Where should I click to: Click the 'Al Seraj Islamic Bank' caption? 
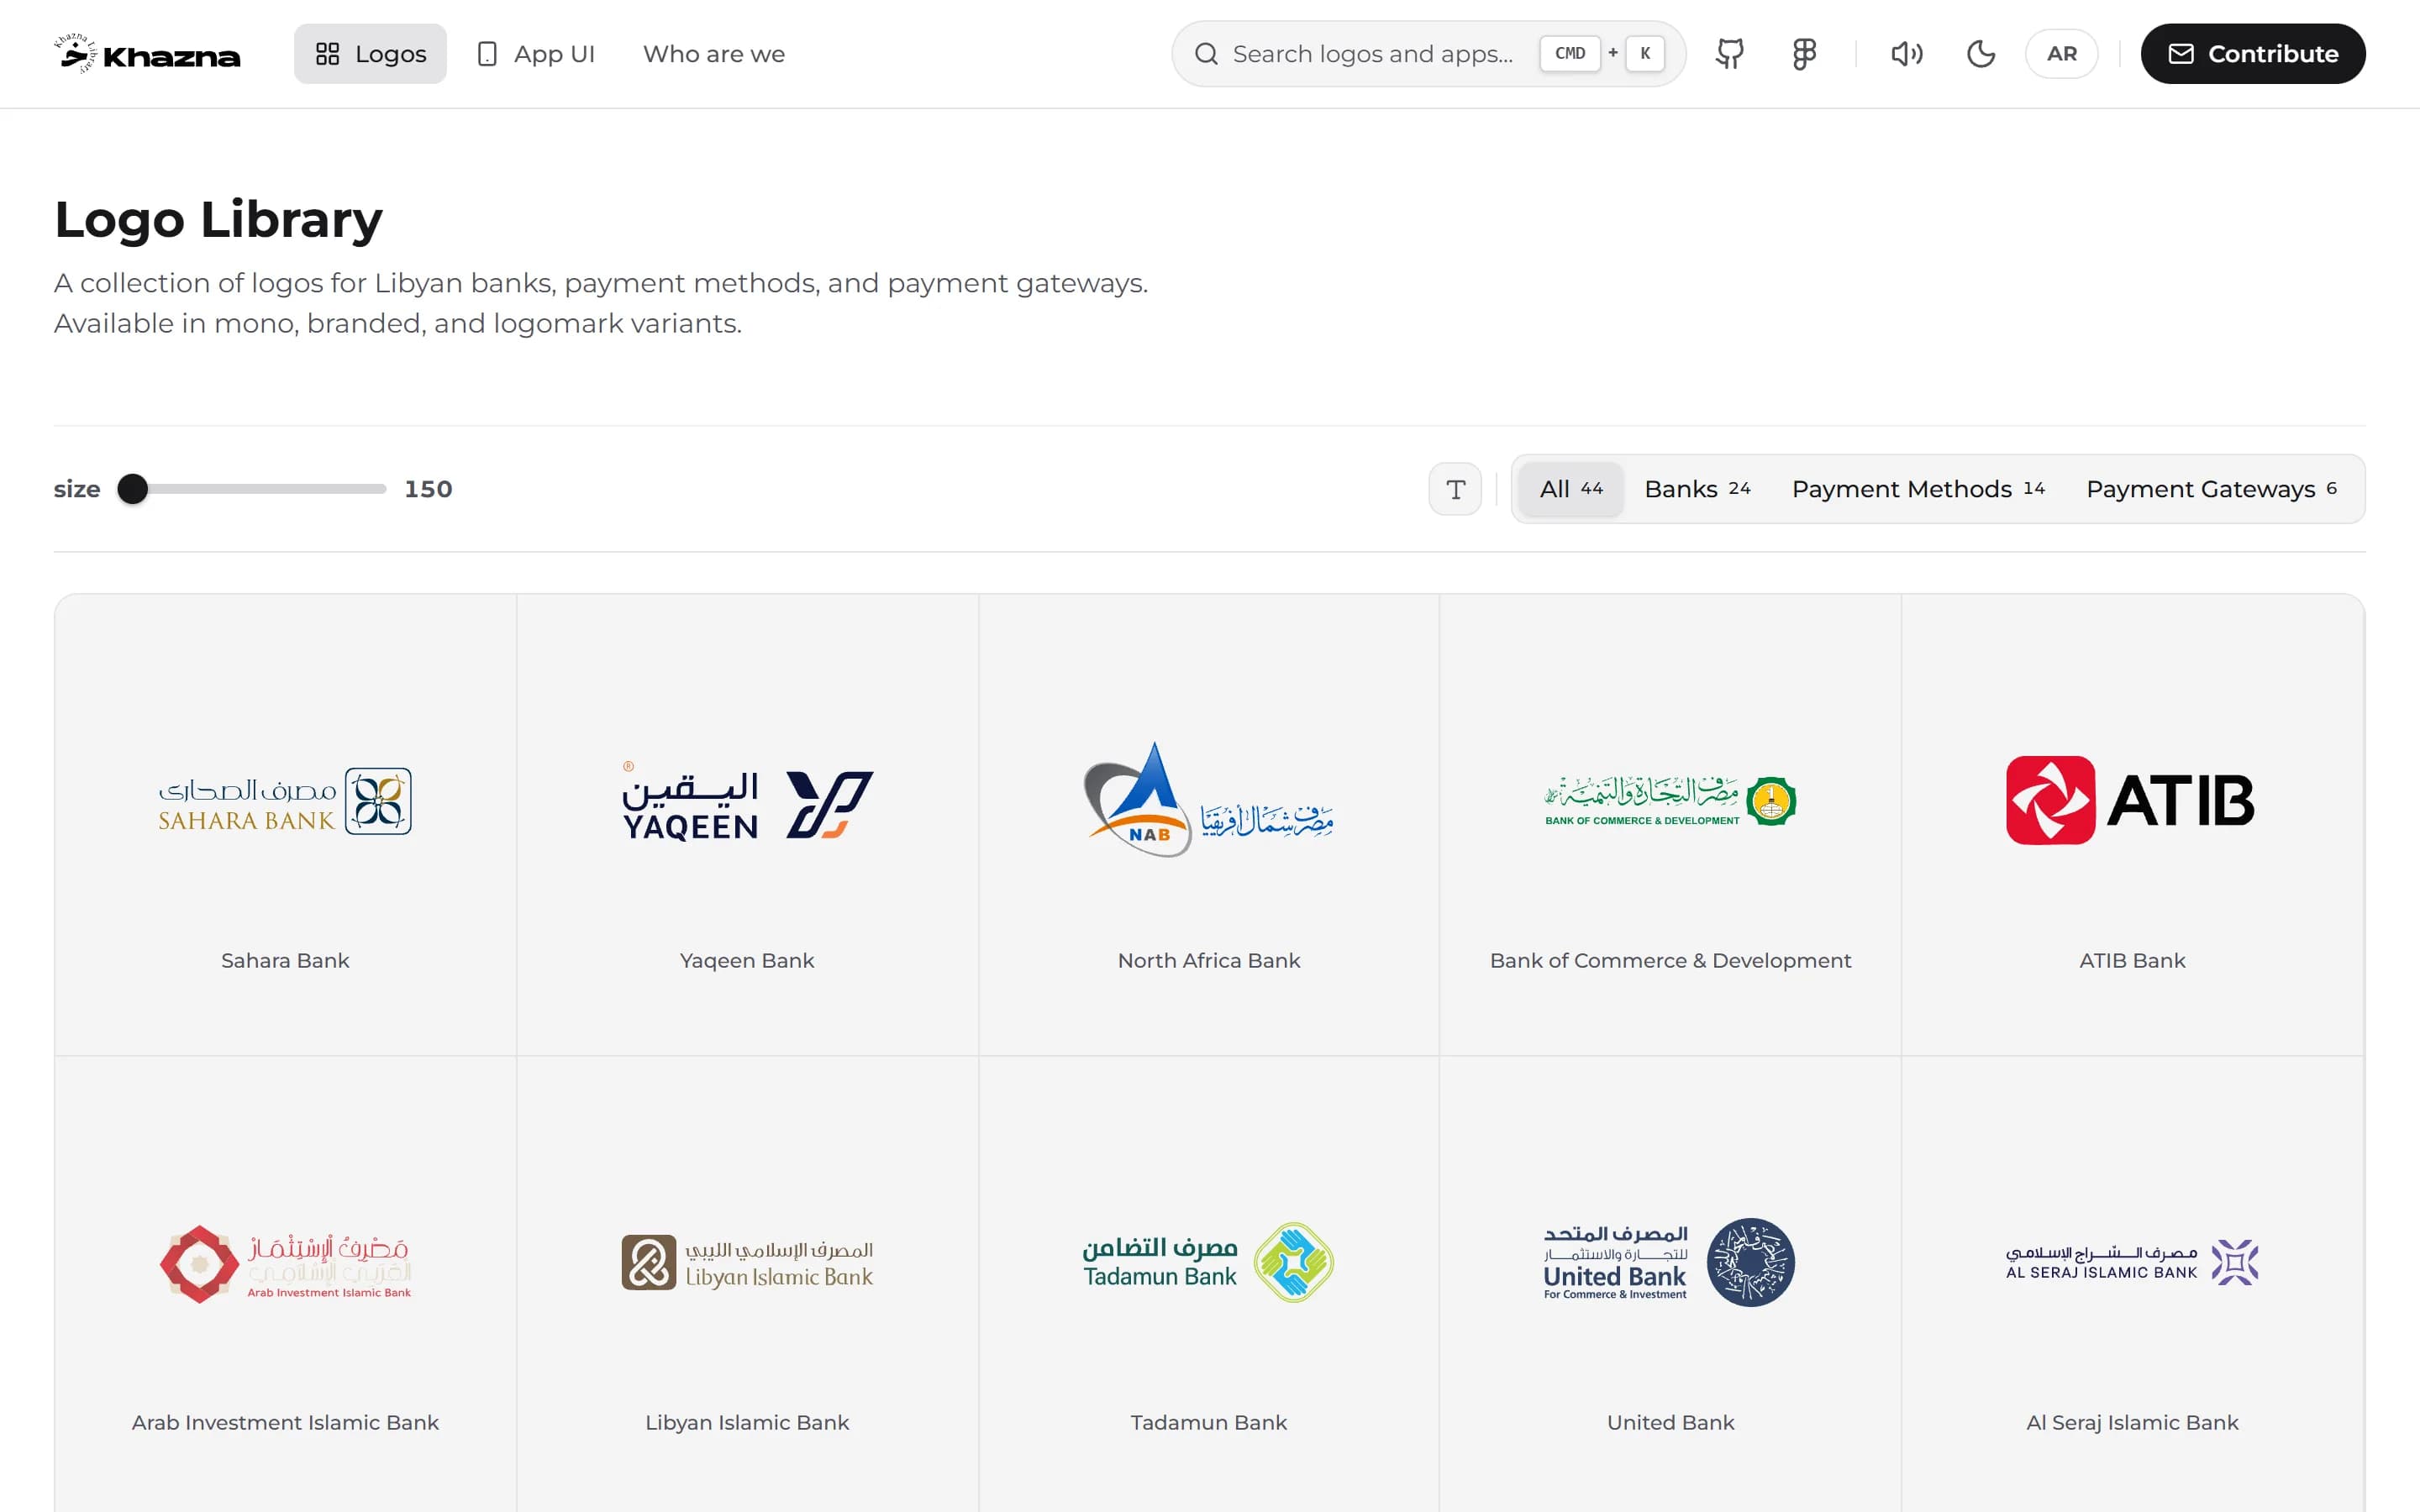pyautogui.click(x=2132, y=1422)
